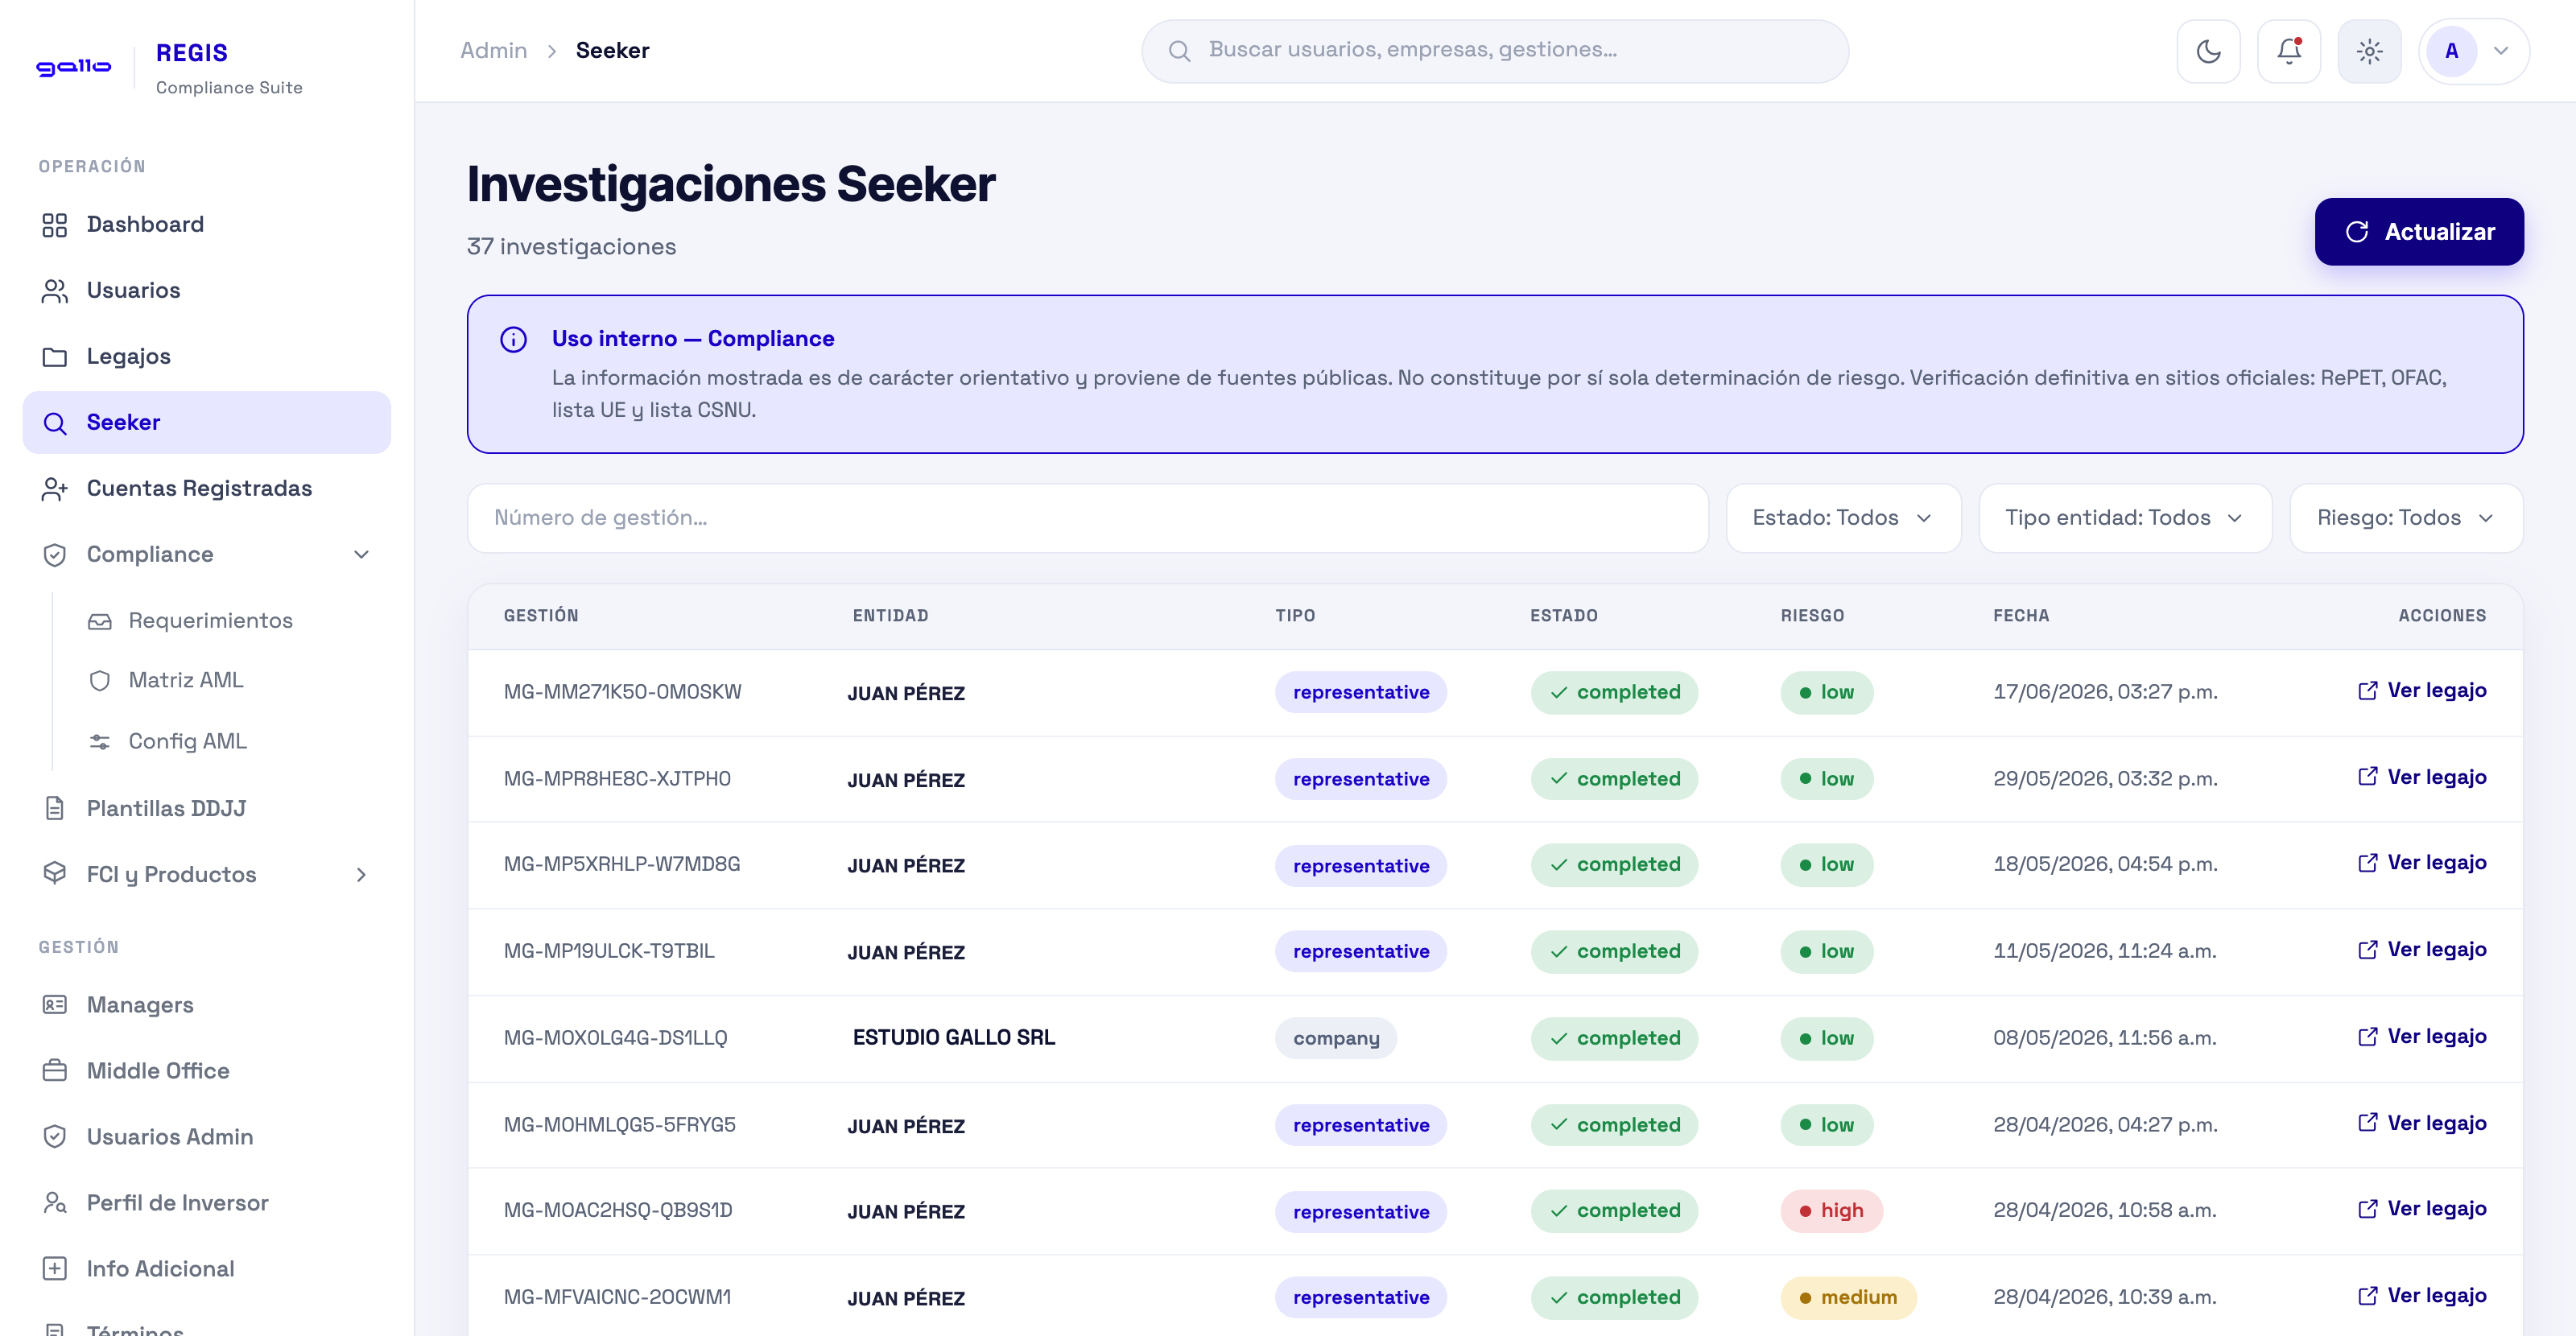
Task: Click the Managers card icon
Action: 55,1004
